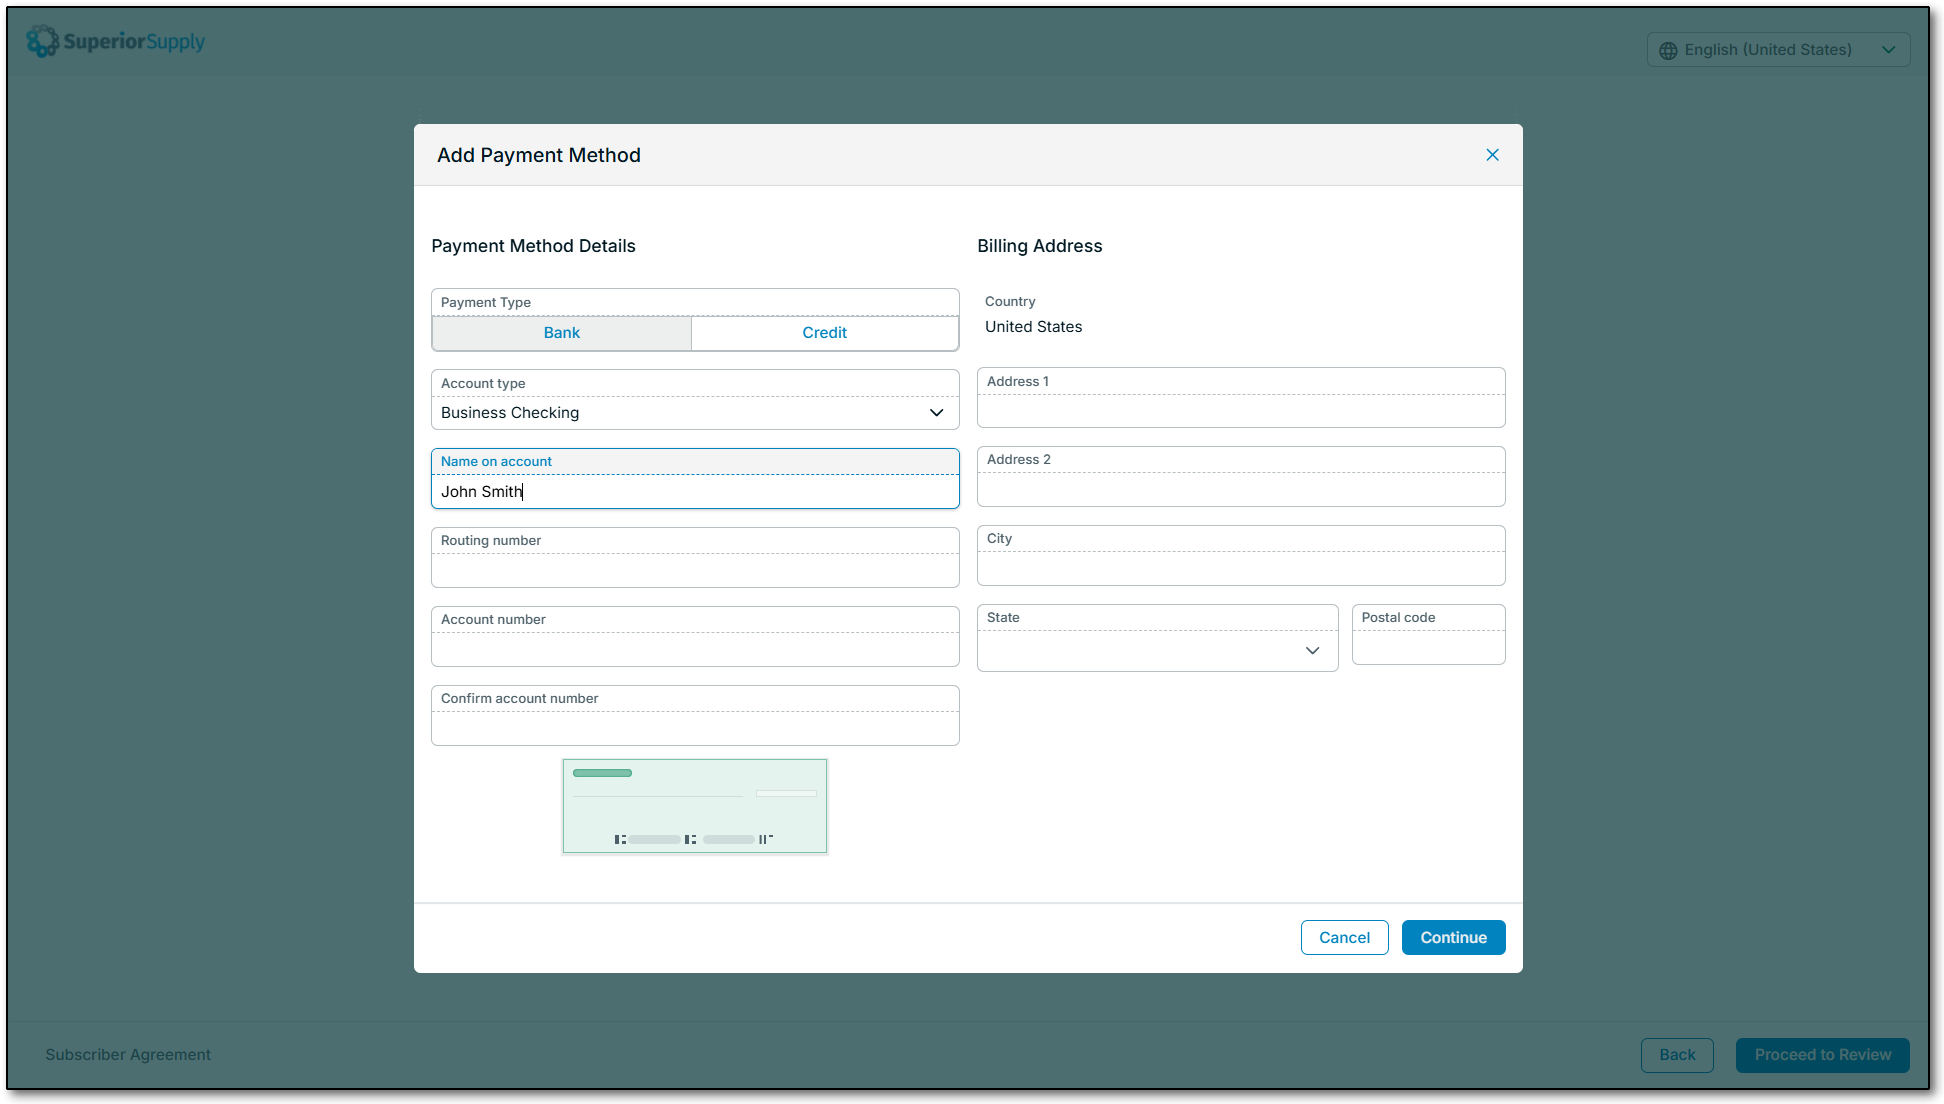Screen dimensions: 1944x1104
Task: Click the Postal code field
Action: click(1428, 635)
